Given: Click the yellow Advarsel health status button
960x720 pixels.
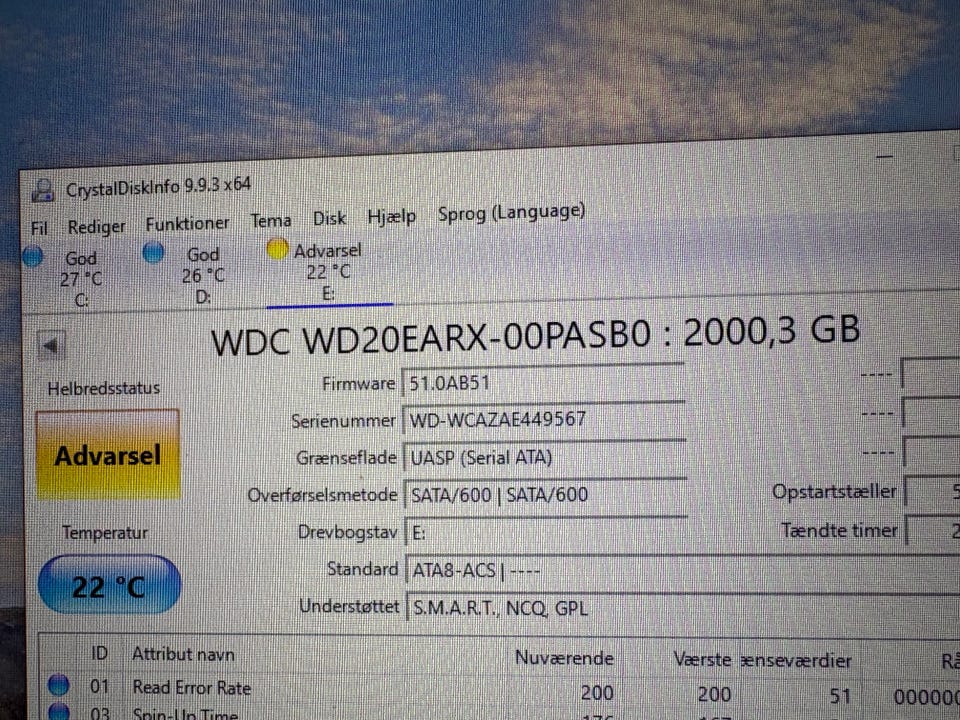Looking at the screenshot, I should coord(108,455).
